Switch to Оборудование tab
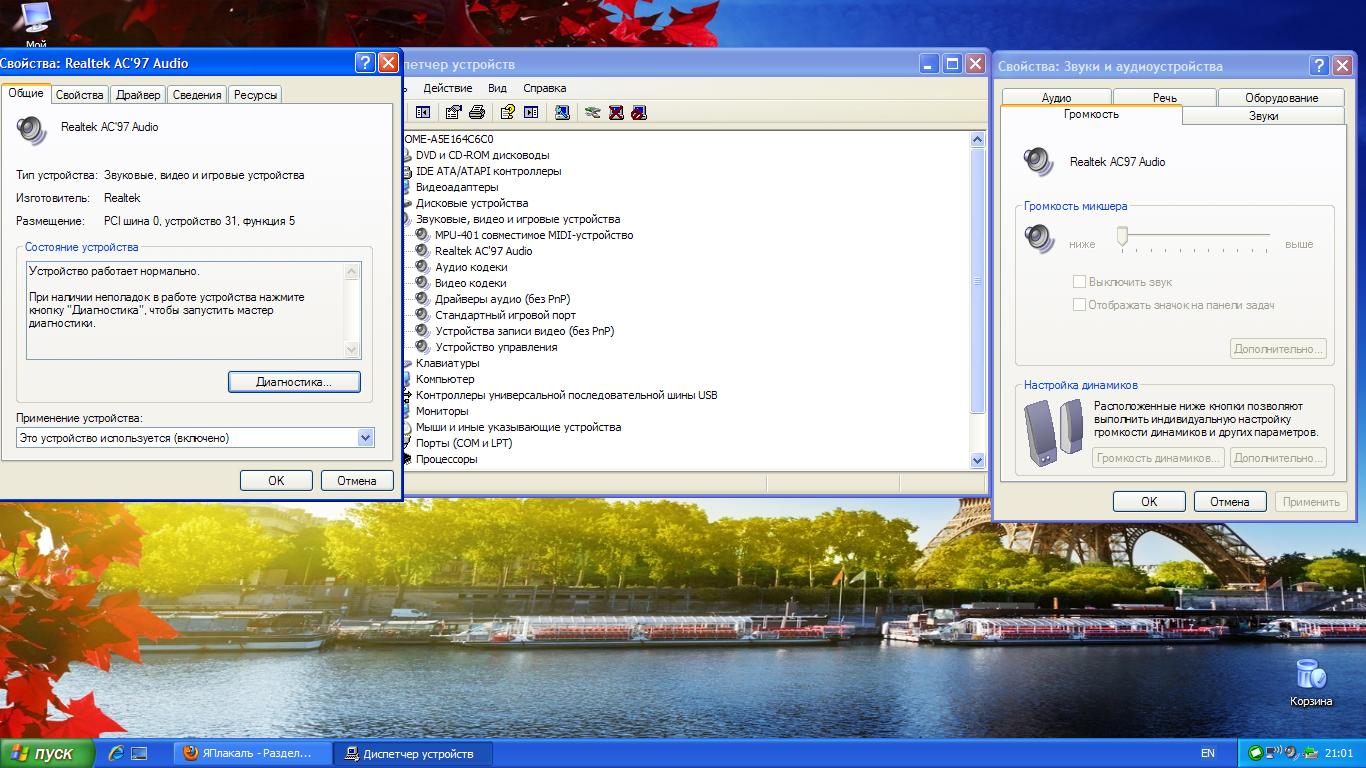 pyautogui.click(x=1282, y=98)
